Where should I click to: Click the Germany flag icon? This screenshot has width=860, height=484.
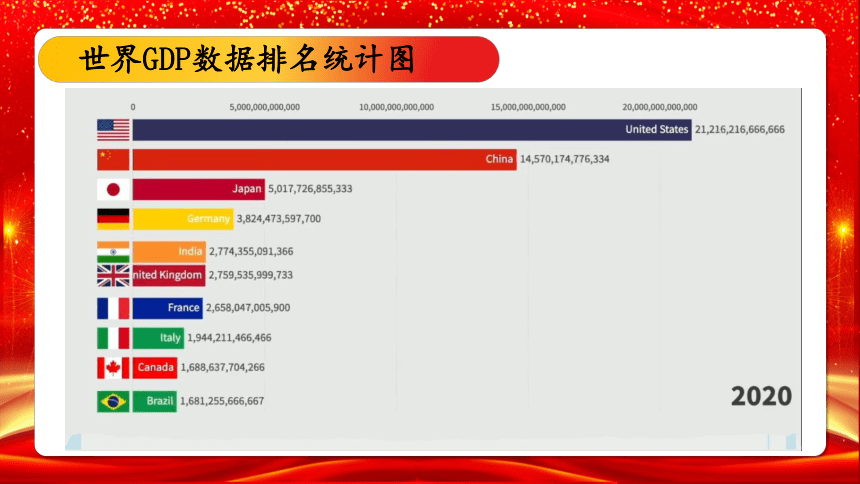(114, 219)
